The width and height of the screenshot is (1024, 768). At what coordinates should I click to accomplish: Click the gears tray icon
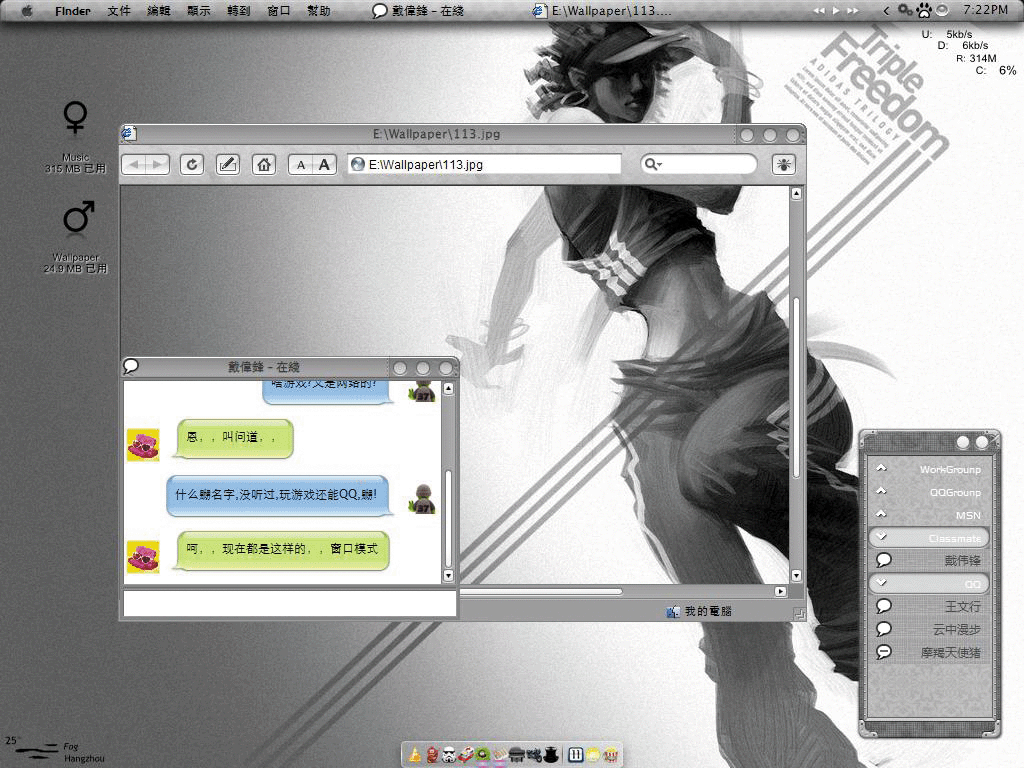coord(906,10)
